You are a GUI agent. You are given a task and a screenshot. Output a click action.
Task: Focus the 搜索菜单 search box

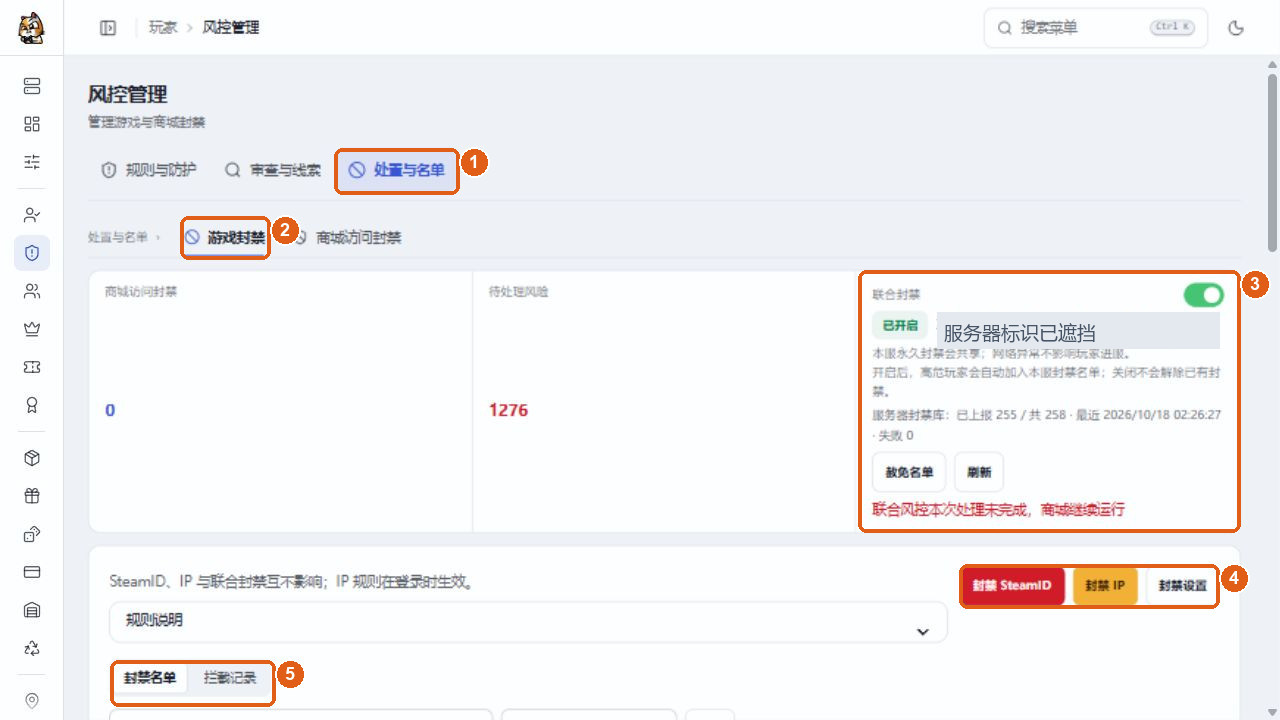coord(1096,28)
